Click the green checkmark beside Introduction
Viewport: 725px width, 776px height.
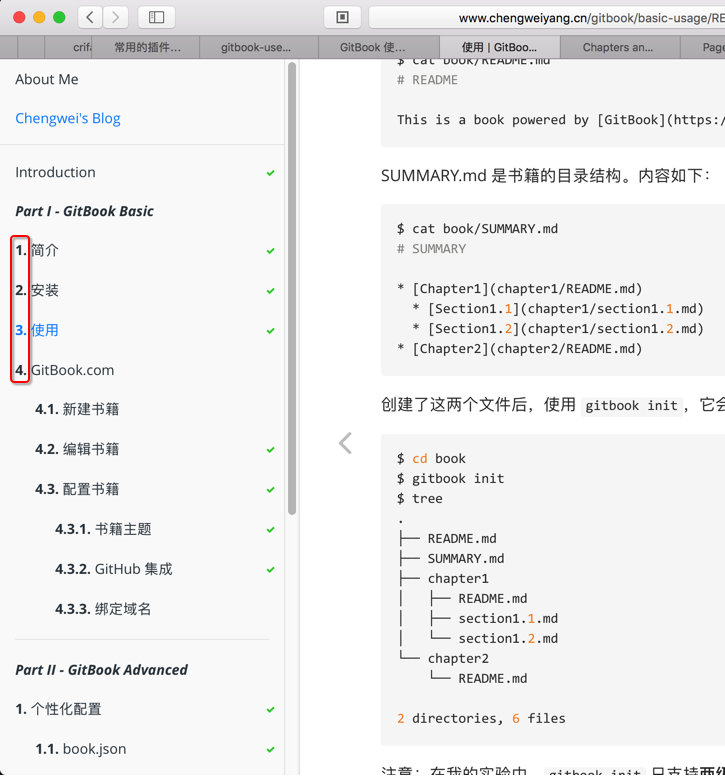point(270,173)
